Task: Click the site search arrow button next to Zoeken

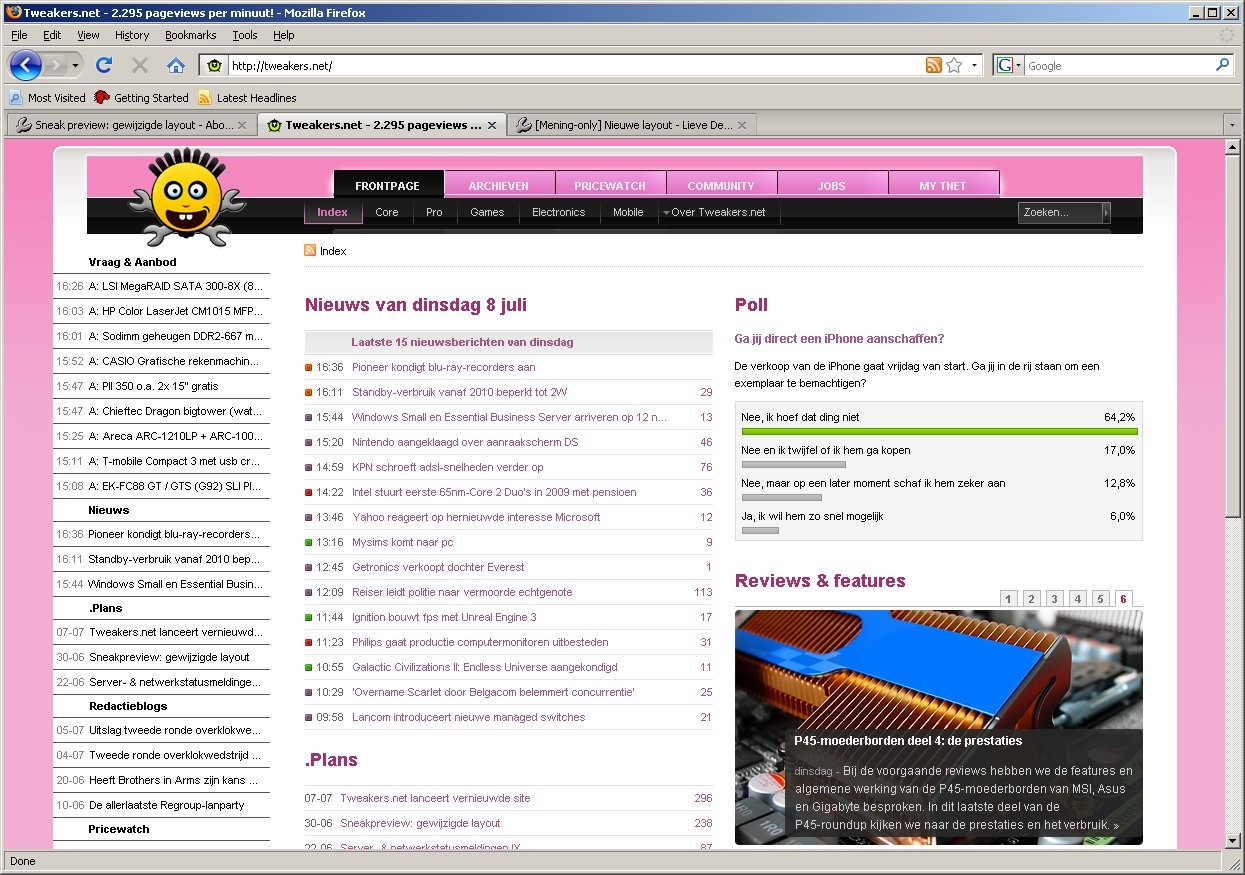Action: [1106, 212]
